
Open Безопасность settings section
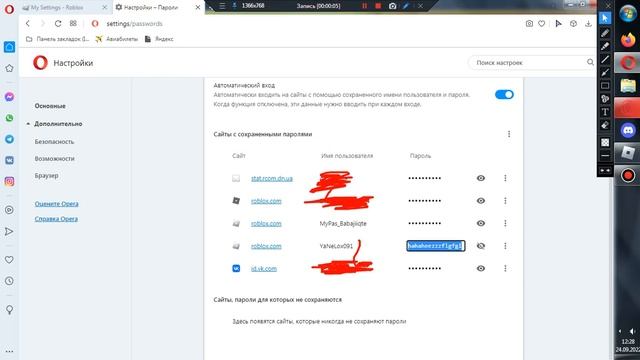[x=54, y=142]
